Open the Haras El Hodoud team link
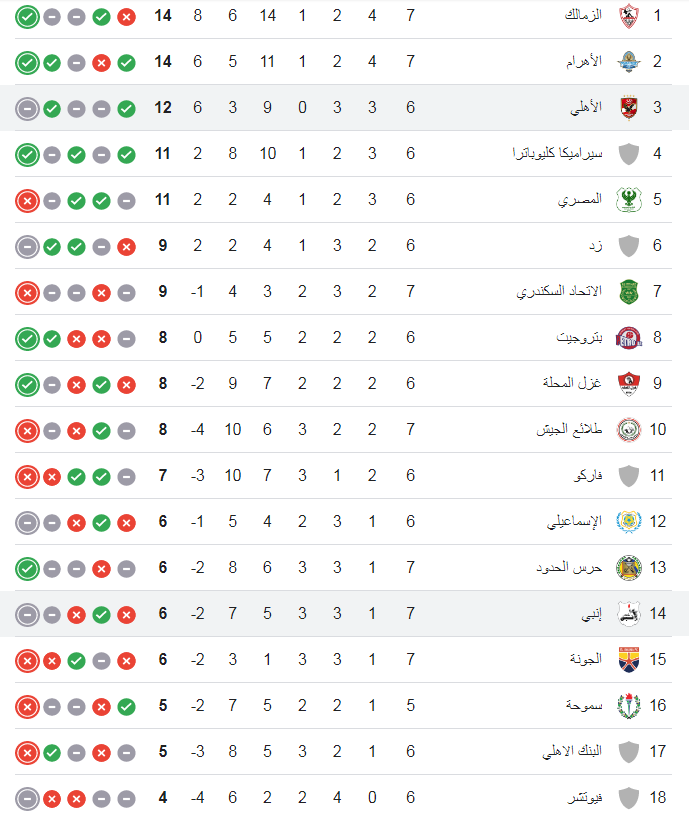Screen dimensions: 689x829 569,567
